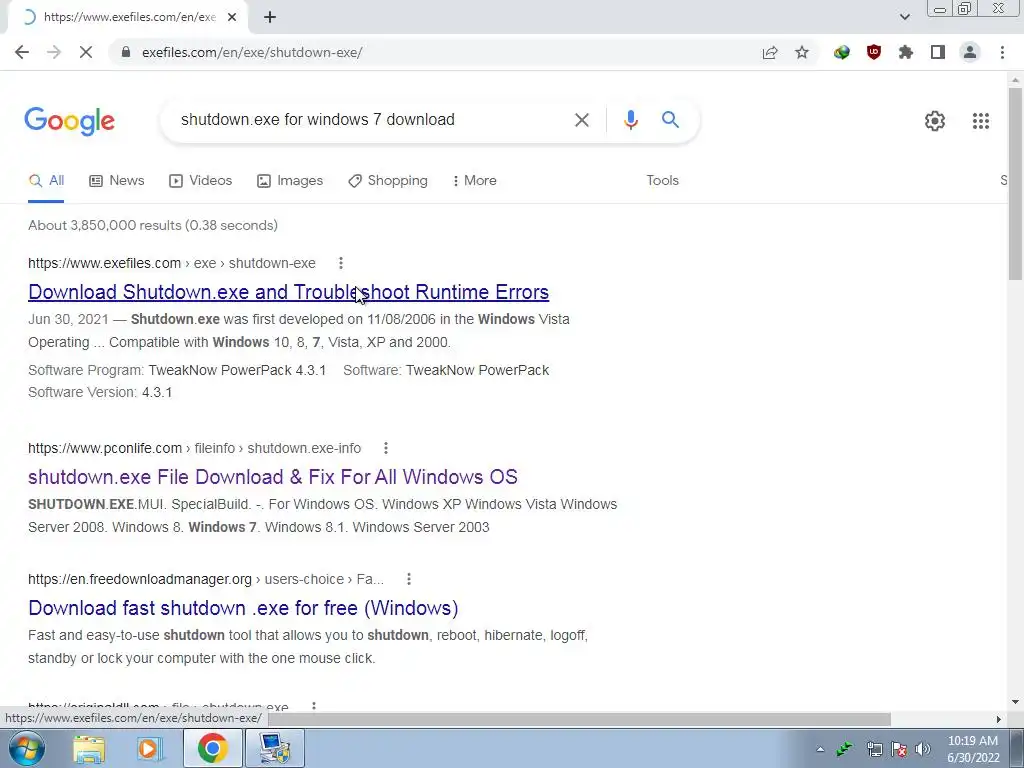1024x768 pixels.
Task: Open Google settings gear
Action: pos(935,121)
